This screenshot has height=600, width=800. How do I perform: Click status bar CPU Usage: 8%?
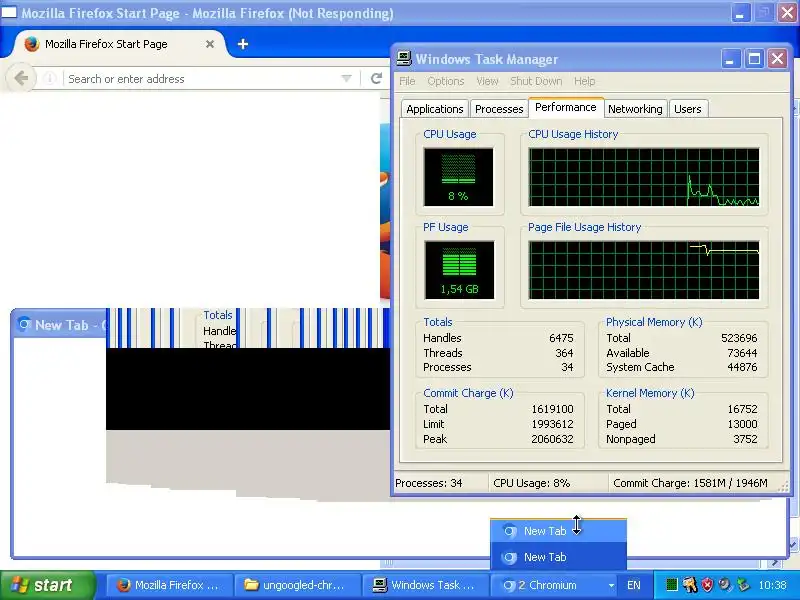pyautogui.click(x=531, y=483)
